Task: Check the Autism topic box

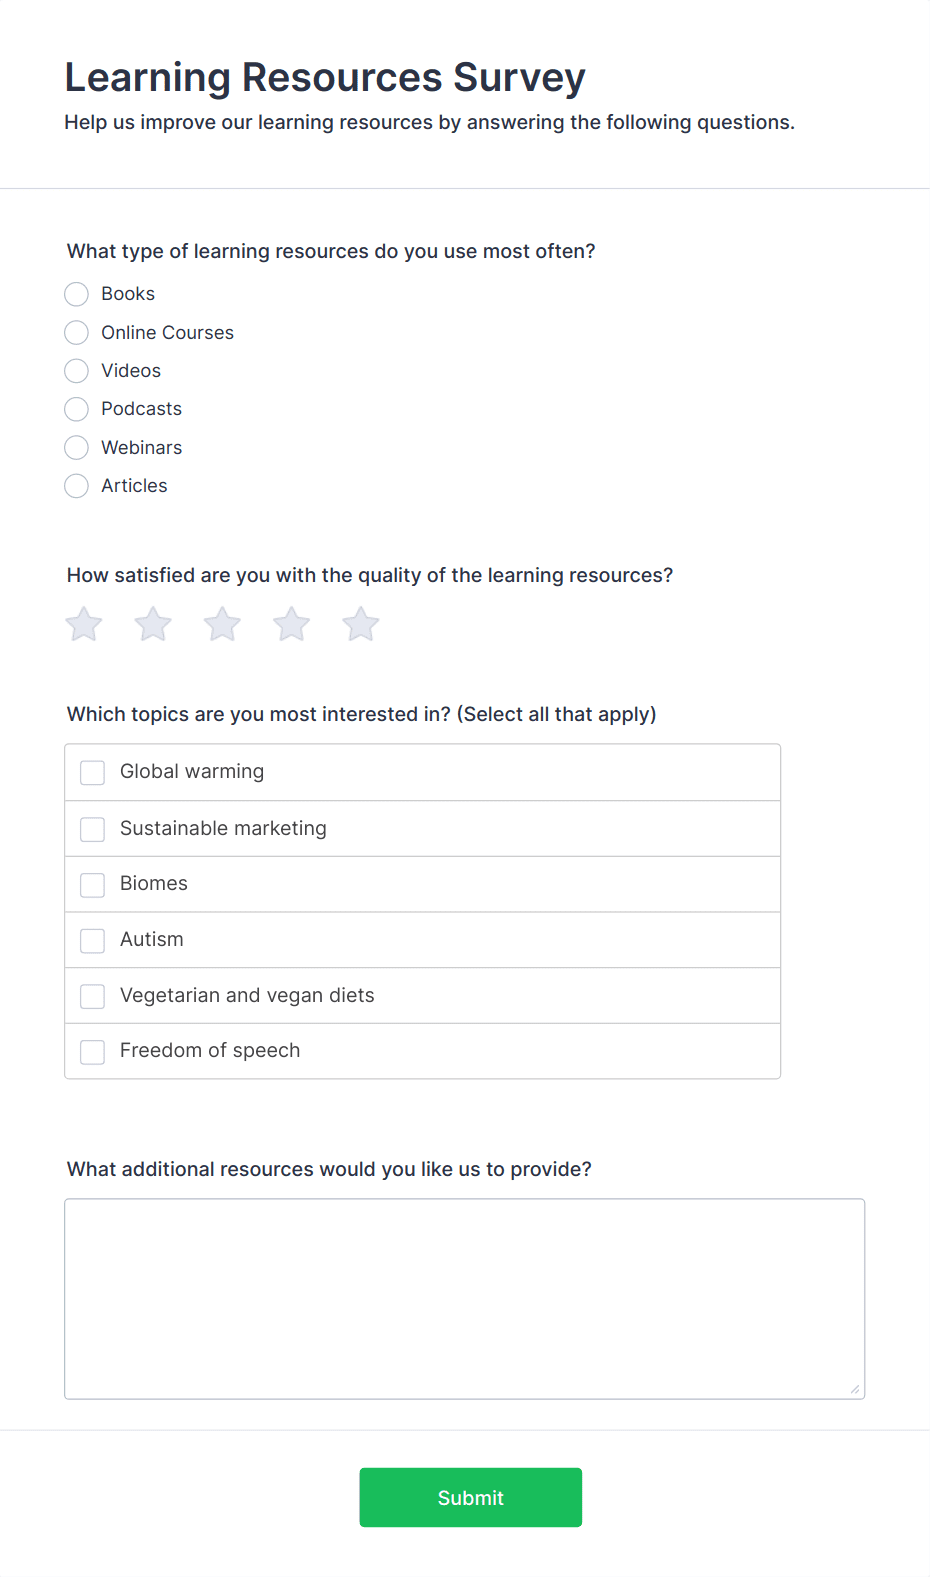Action: coord(92,941)
